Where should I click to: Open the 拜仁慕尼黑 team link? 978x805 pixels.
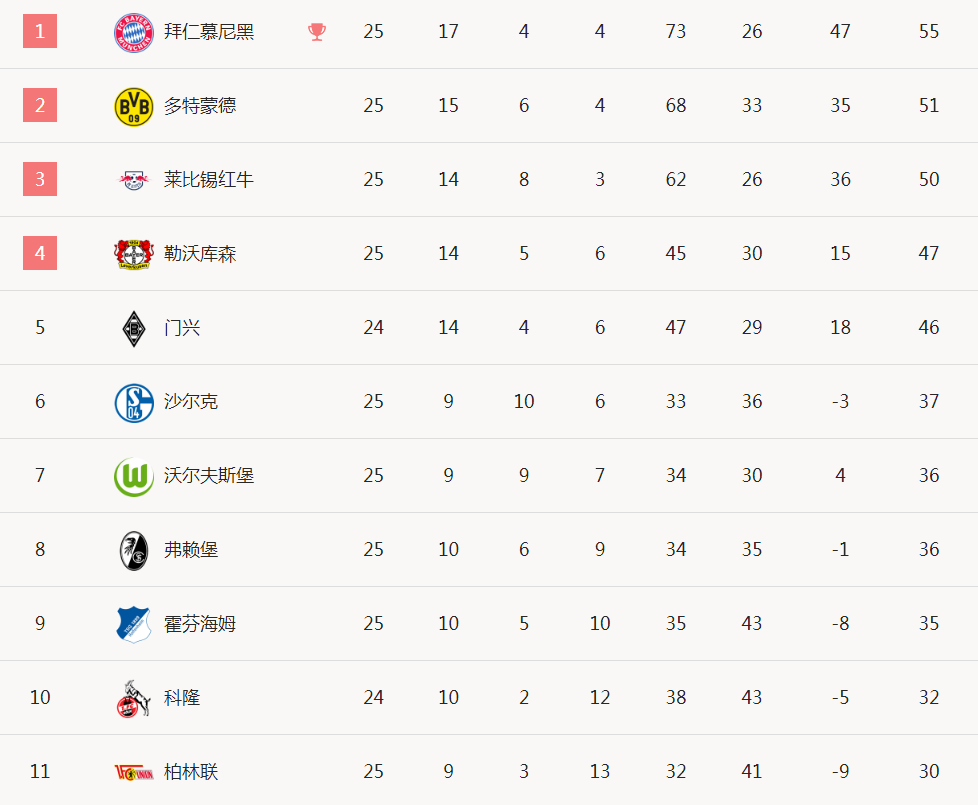pyautogui.click(x=209, y=32)
